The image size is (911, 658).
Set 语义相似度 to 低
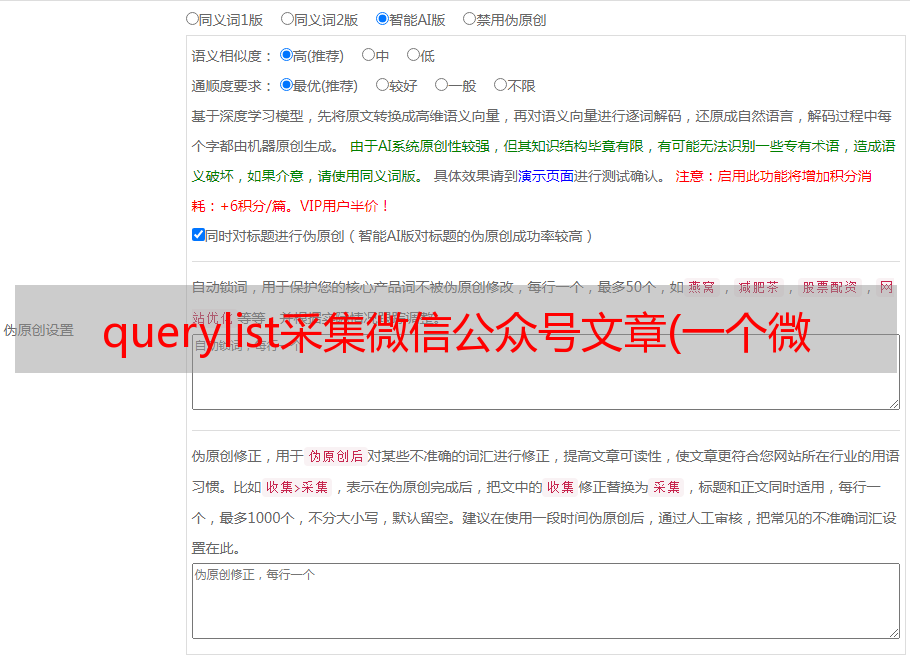coord(413,55)
